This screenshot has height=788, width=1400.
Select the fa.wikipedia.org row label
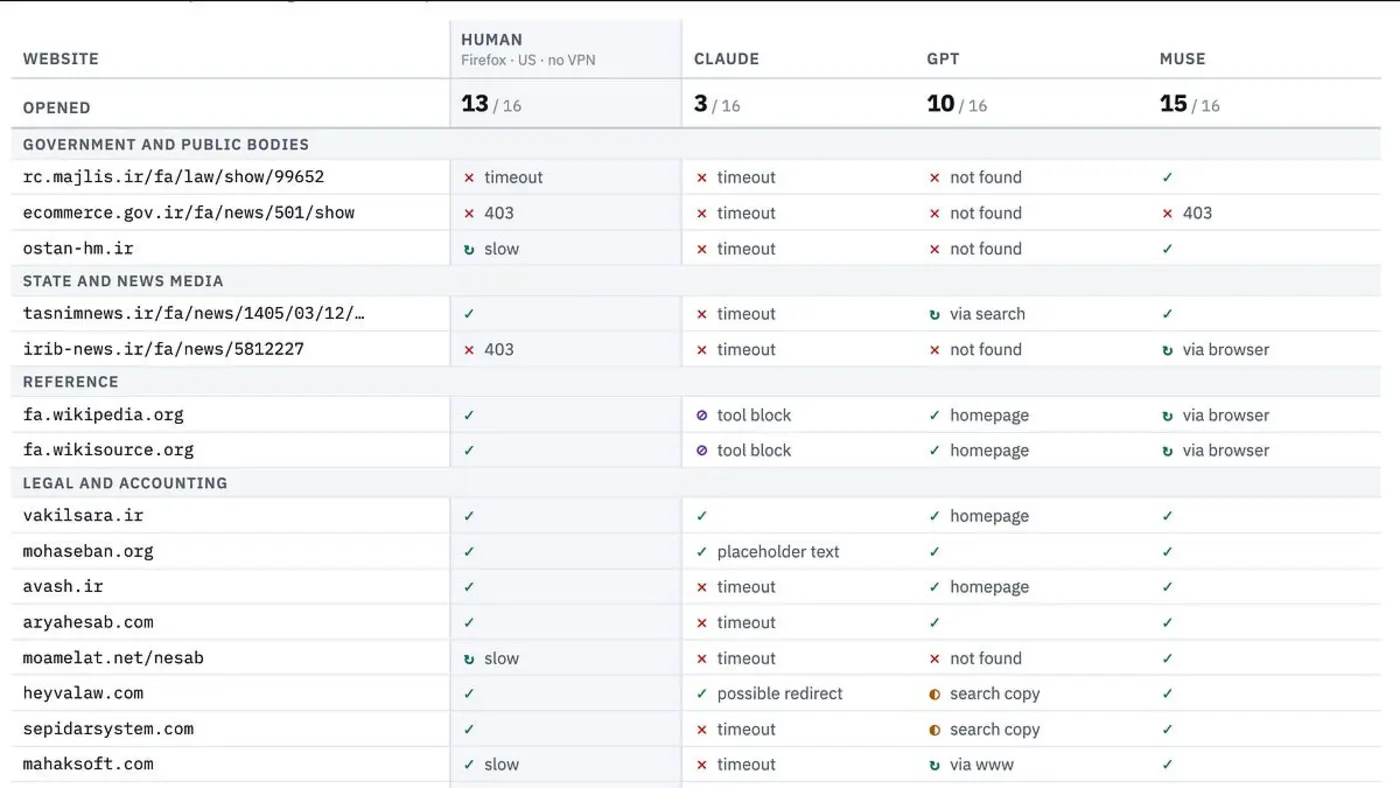pos(103,414)
